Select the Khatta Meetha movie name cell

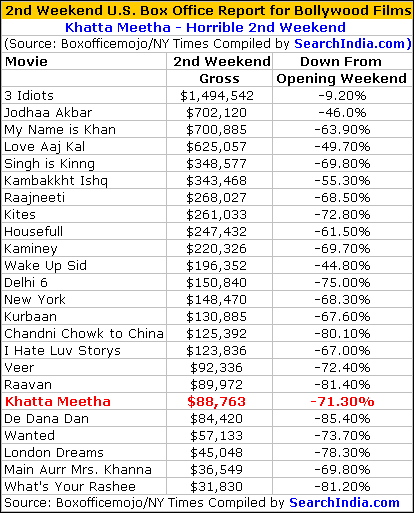pyautogui.click(x=84, y=401)
